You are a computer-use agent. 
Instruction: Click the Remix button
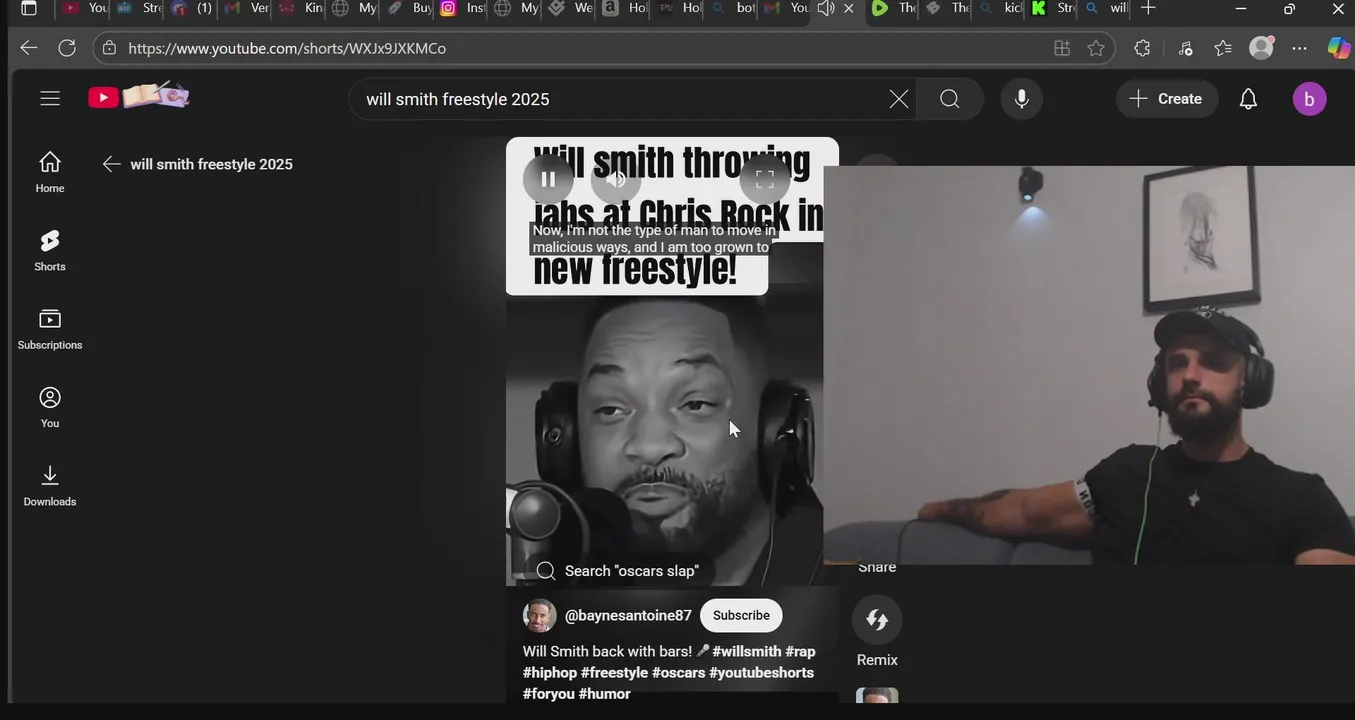(x=877, y=632)
